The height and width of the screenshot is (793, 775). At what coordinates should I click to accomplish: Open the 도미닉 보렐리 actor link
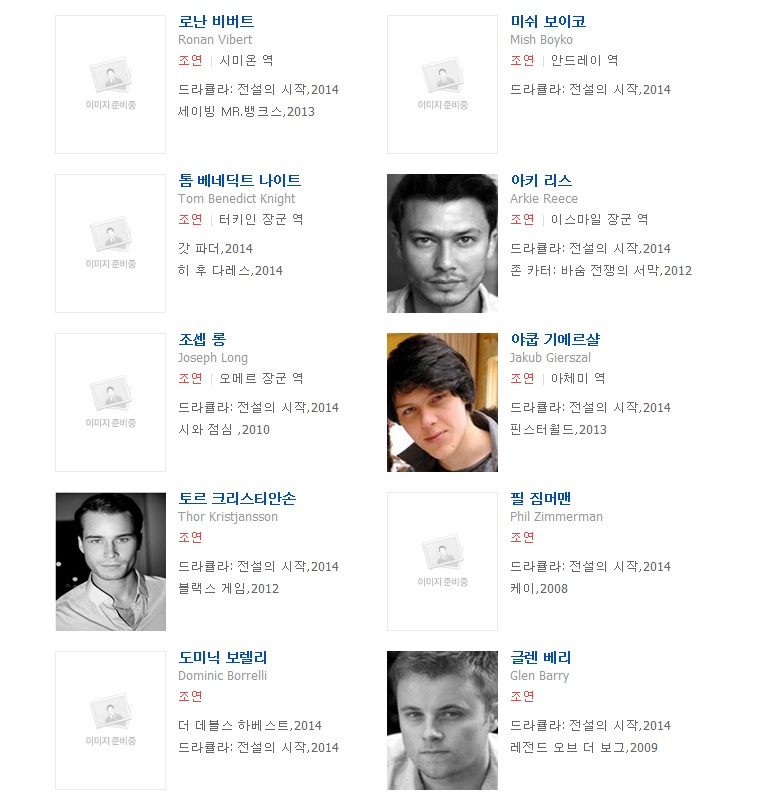click(223, 657)
